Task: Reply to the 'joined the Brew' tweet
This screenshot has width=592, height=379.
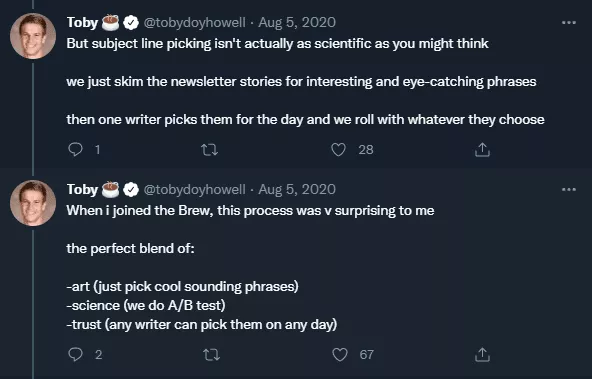Action: coord(75,354)
